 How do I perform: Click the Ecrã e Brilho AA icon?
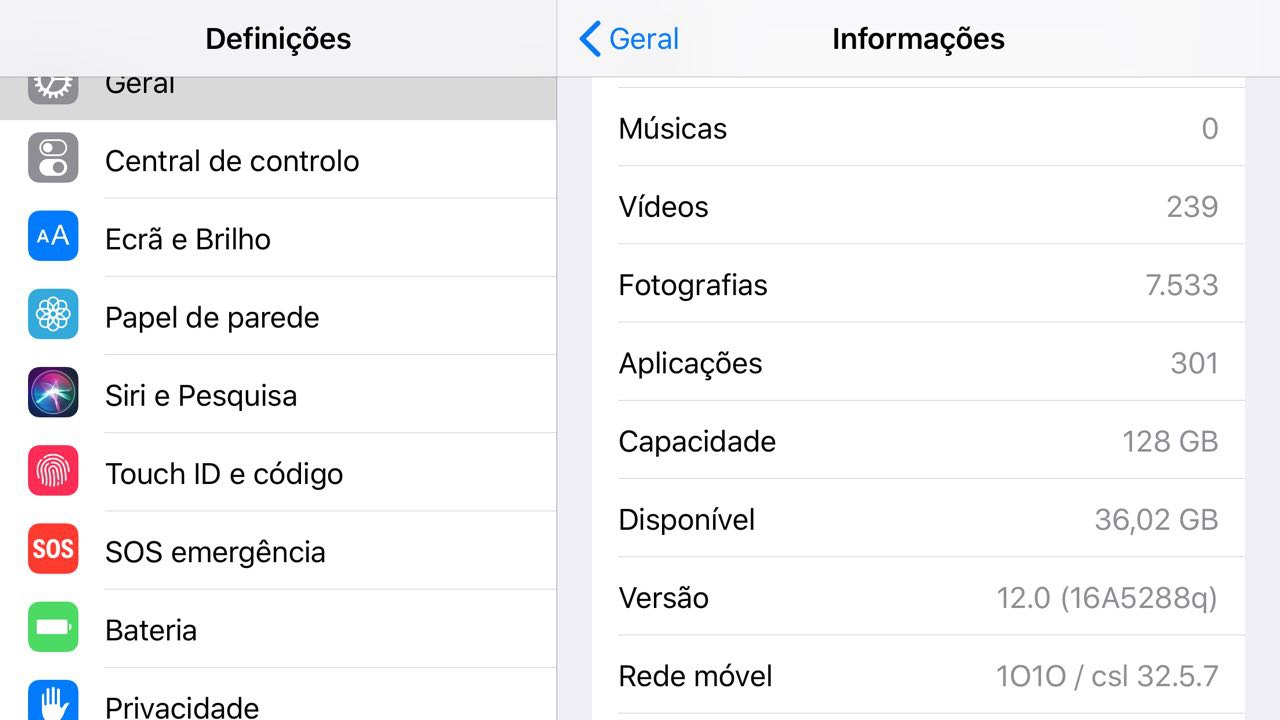click(x=53, y=236)
